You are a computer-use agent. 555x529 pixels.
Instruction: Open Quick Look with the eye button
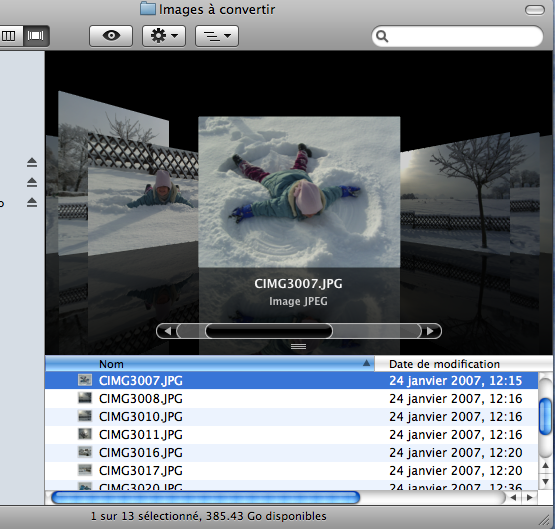point(111,36)
